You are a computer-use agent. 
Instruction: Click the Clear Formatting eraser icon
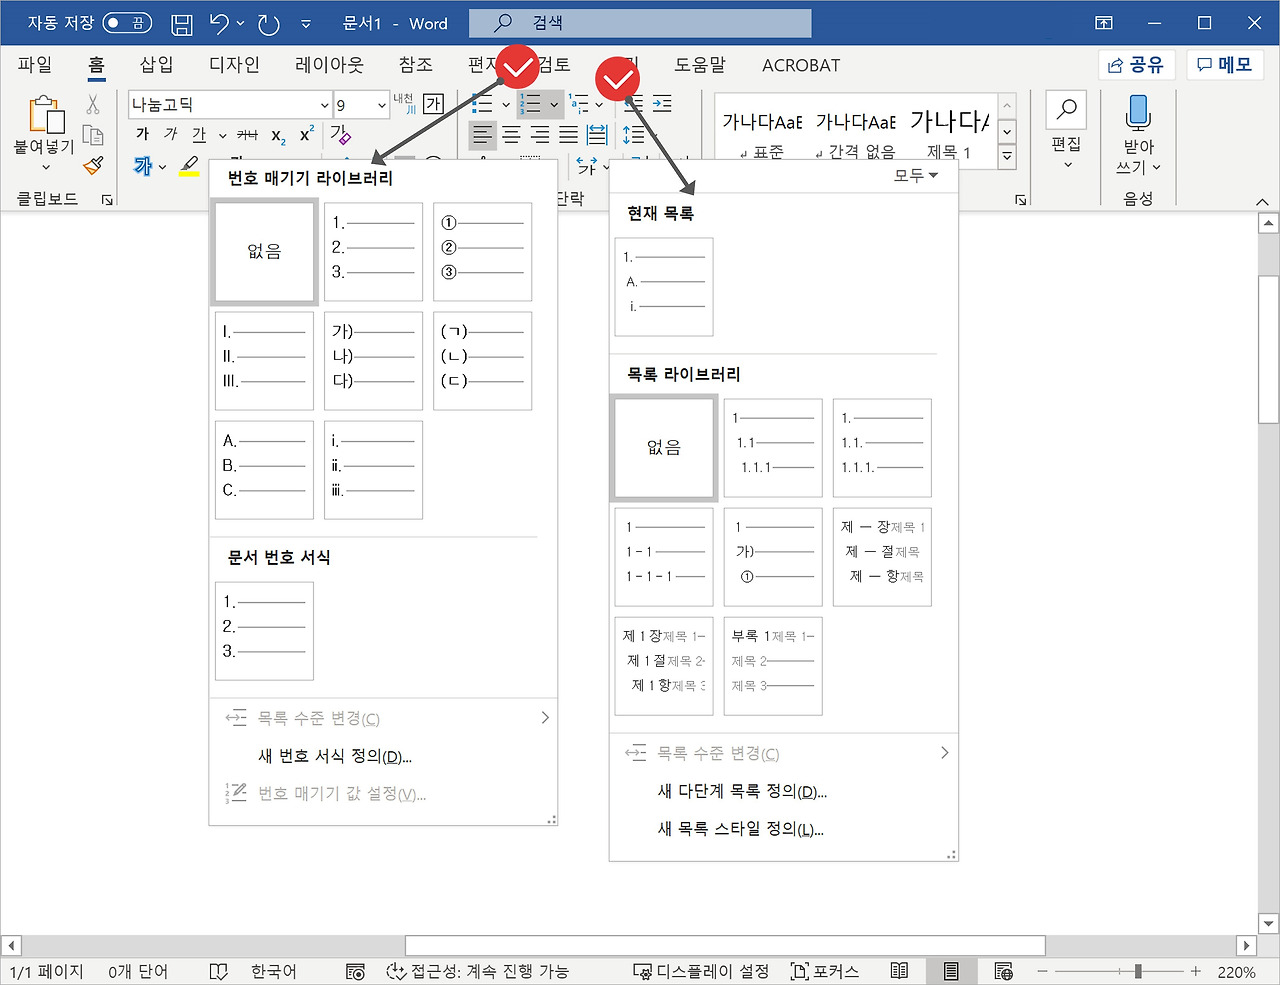pyautogui.click(x=340, y=134)
